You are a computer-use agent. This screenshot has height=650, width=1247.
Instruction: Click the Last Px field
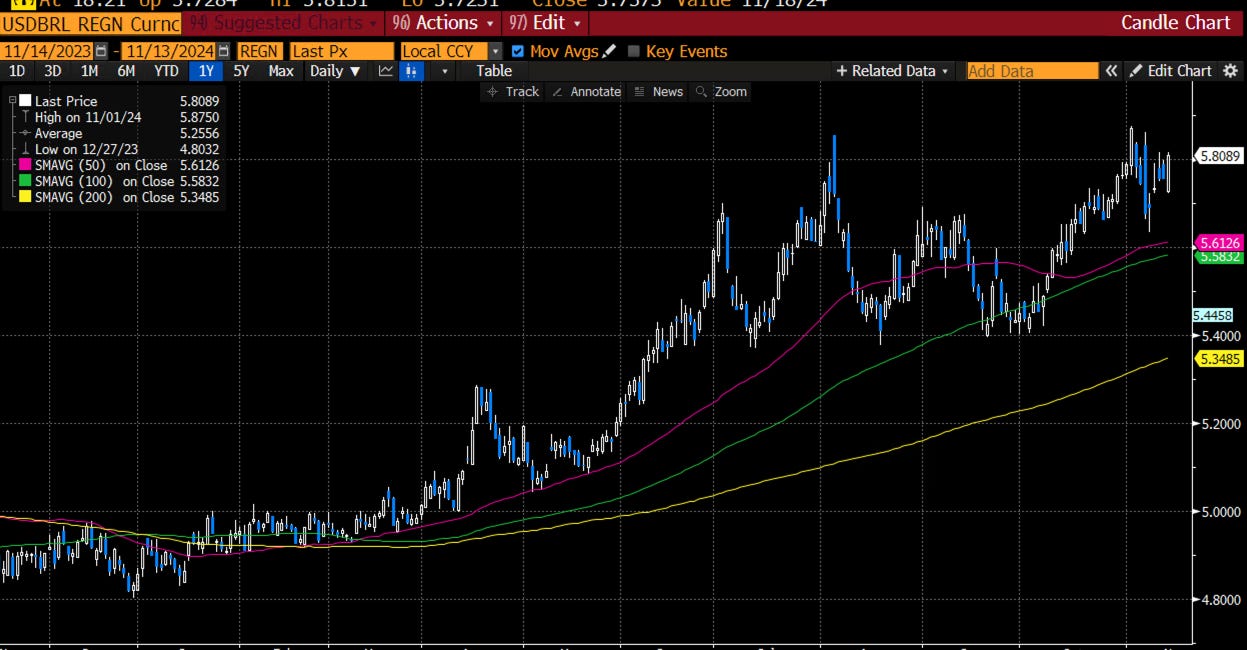point(340,51)
